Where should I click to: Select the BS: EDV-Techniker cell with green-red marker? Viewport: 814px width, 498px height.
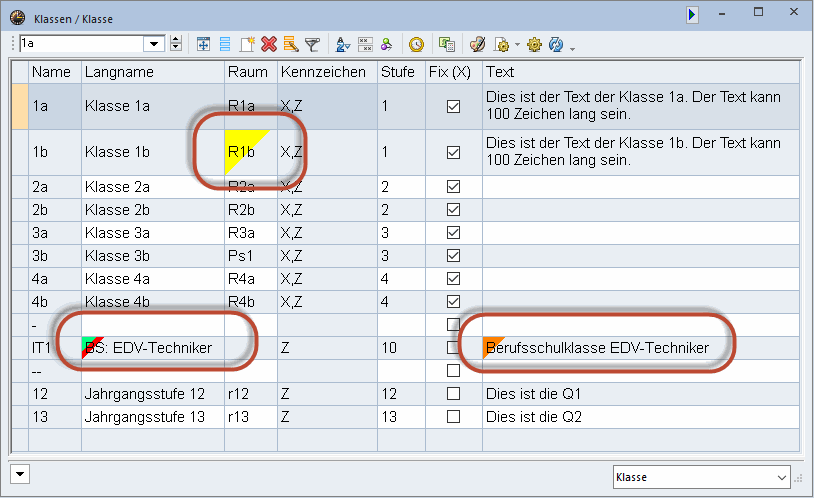[153, 347]
